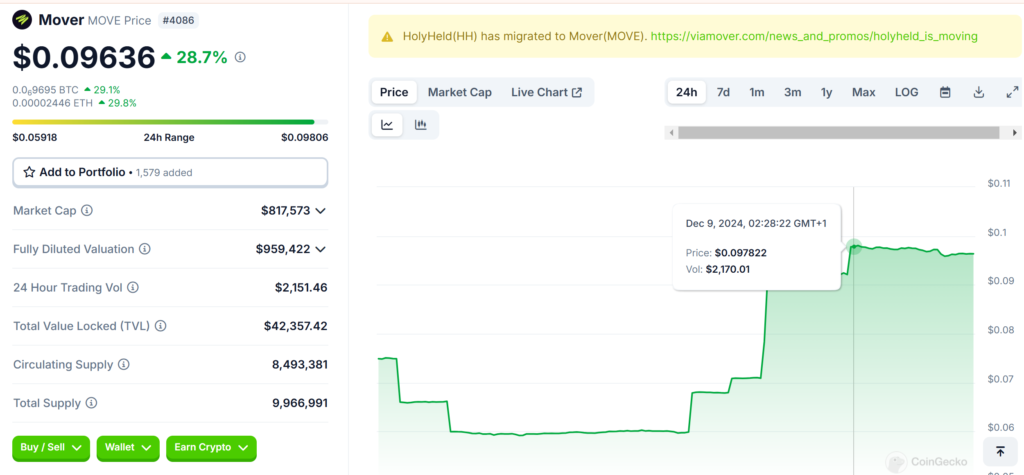Image resolution: width=1024 pixels, height=475 pixels.
Task: Open the Buy / Sell dropdown
Action: (51, 448)
